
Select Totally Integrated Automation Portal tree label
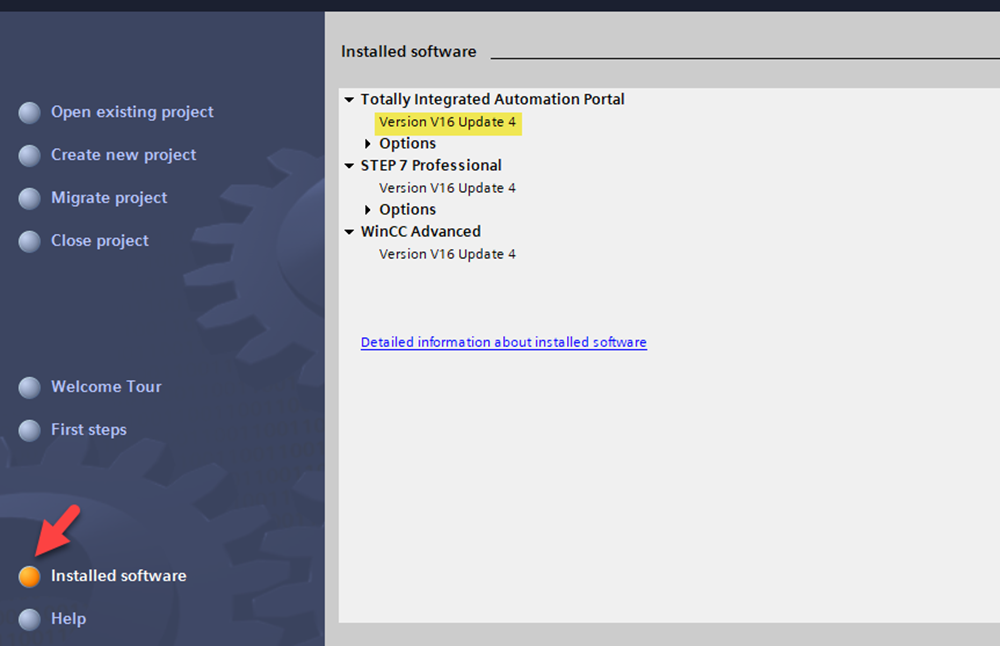click(492, 99)
